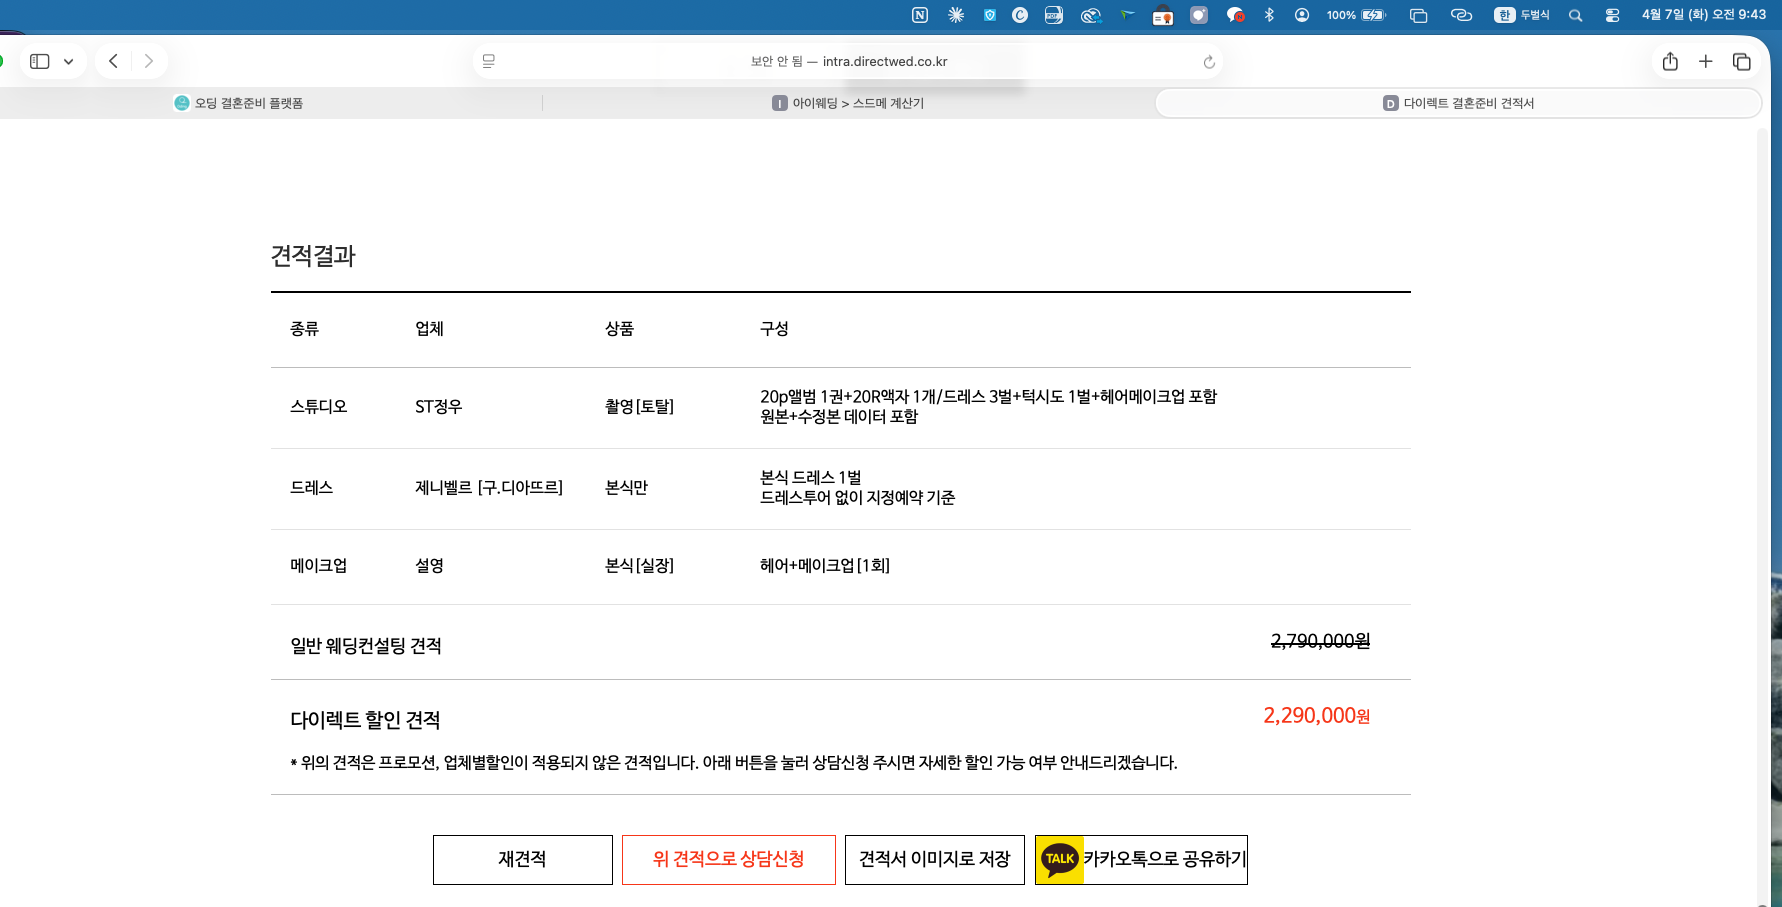Open Spotlight search from the menu bar
Screen dimensions: 1782x907
coord(1573,15)
